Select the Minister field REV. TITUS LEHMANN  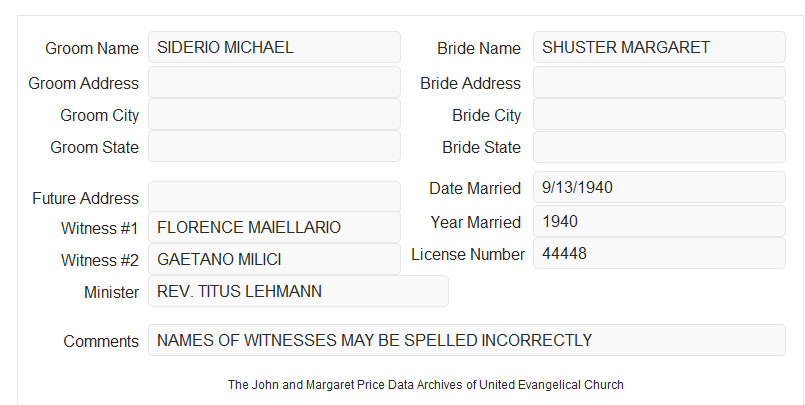(298, 291)
